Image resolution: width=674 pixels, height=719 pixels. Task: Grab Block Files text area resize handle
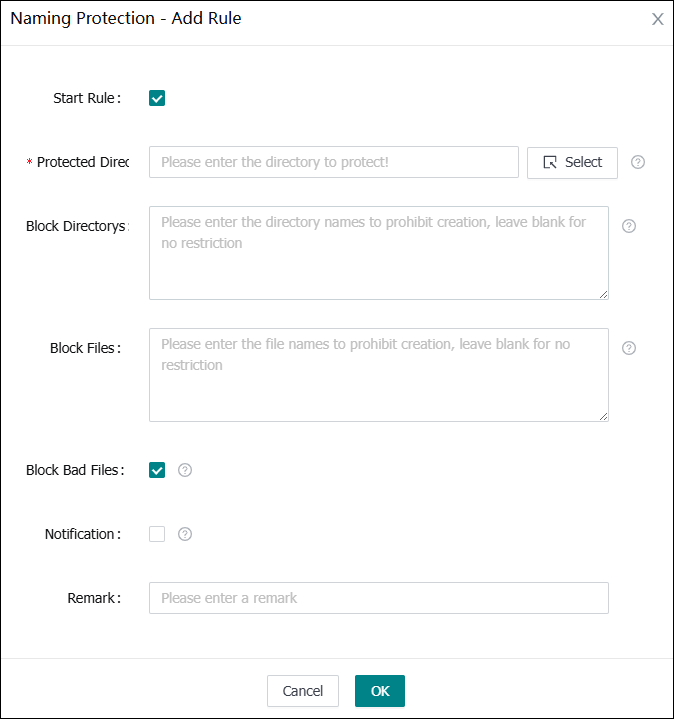click(603, 416)
